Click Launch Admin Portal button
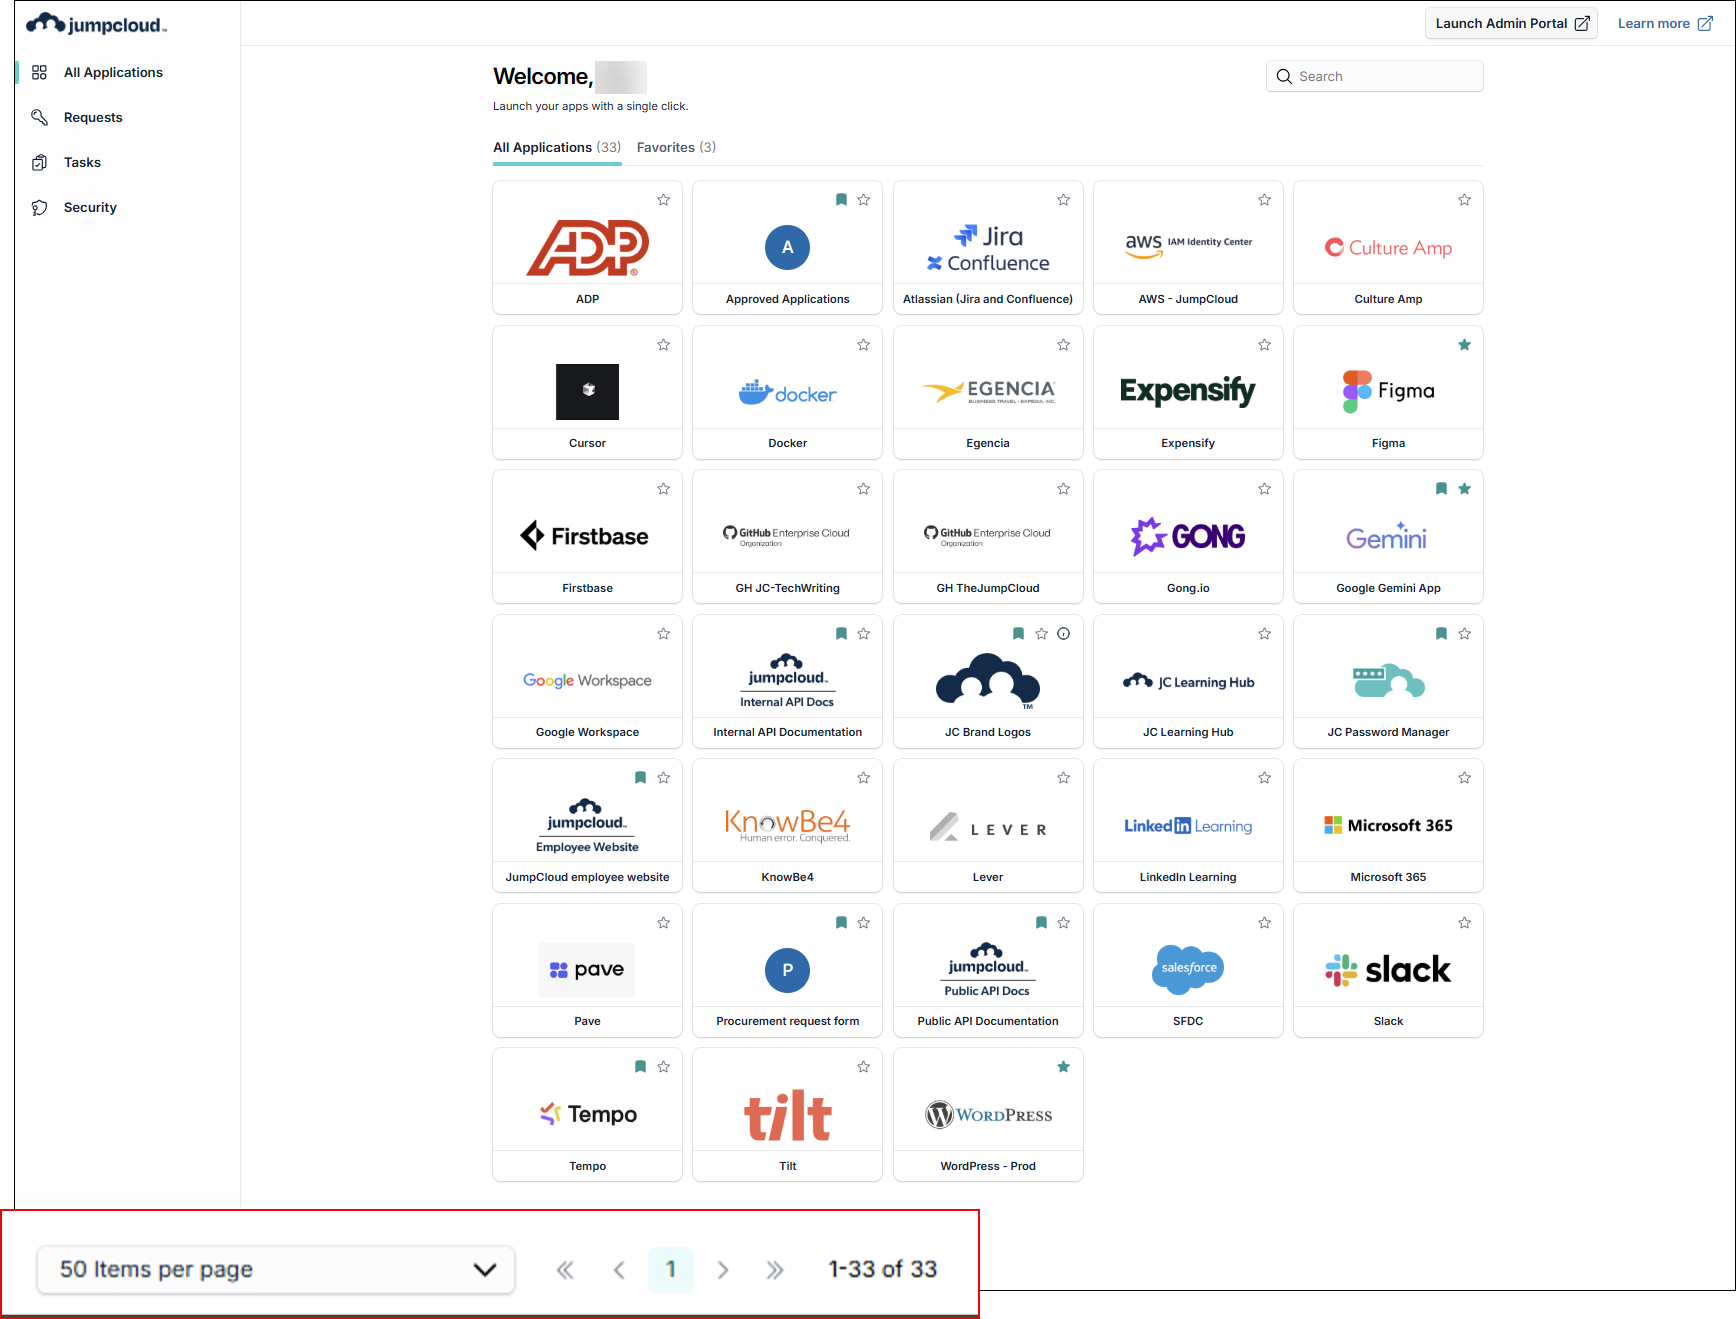Image resolution: width=1736 pixels, height=1319 pixels. [1511, 24]
